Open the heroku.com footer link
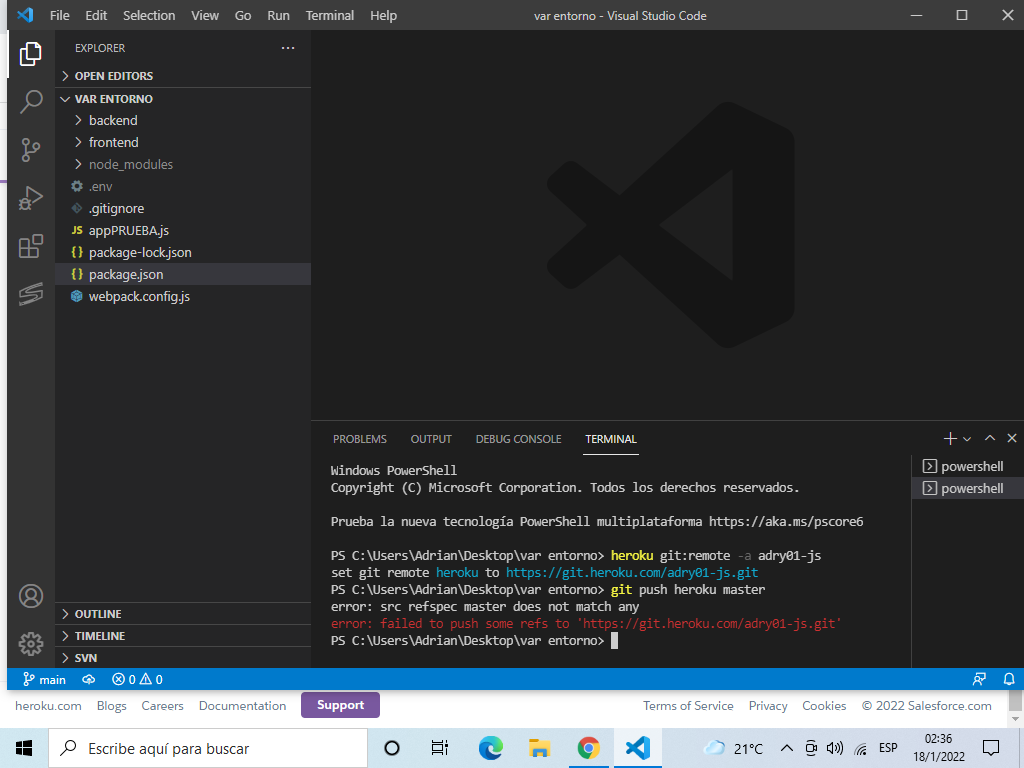Screen dimensions: 1024x768 click(x=48, y=706)
